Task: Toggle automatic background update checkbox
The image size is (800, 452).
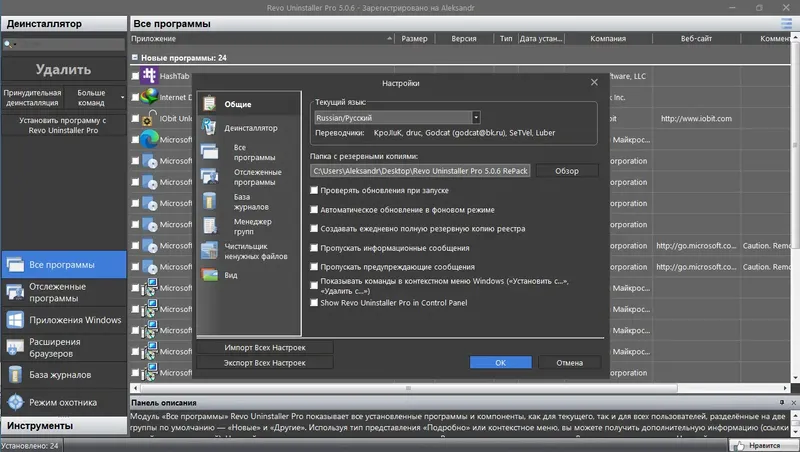Action: pos(314,210)
